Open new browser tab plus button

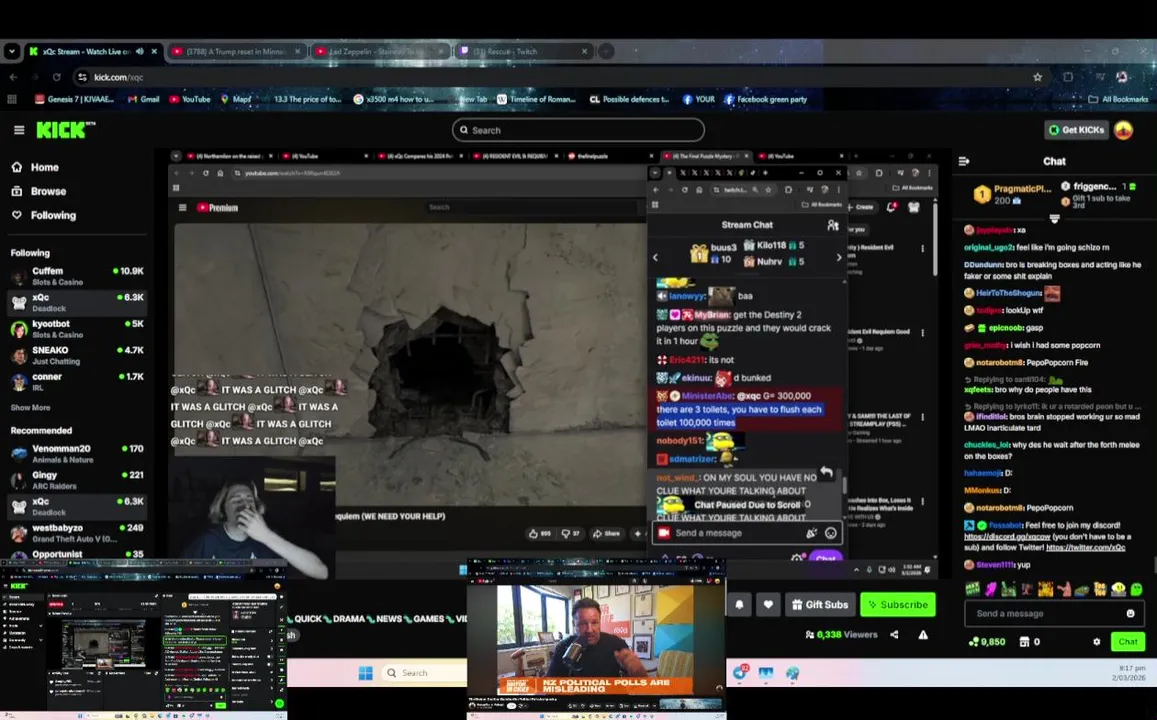click(606, 52)
